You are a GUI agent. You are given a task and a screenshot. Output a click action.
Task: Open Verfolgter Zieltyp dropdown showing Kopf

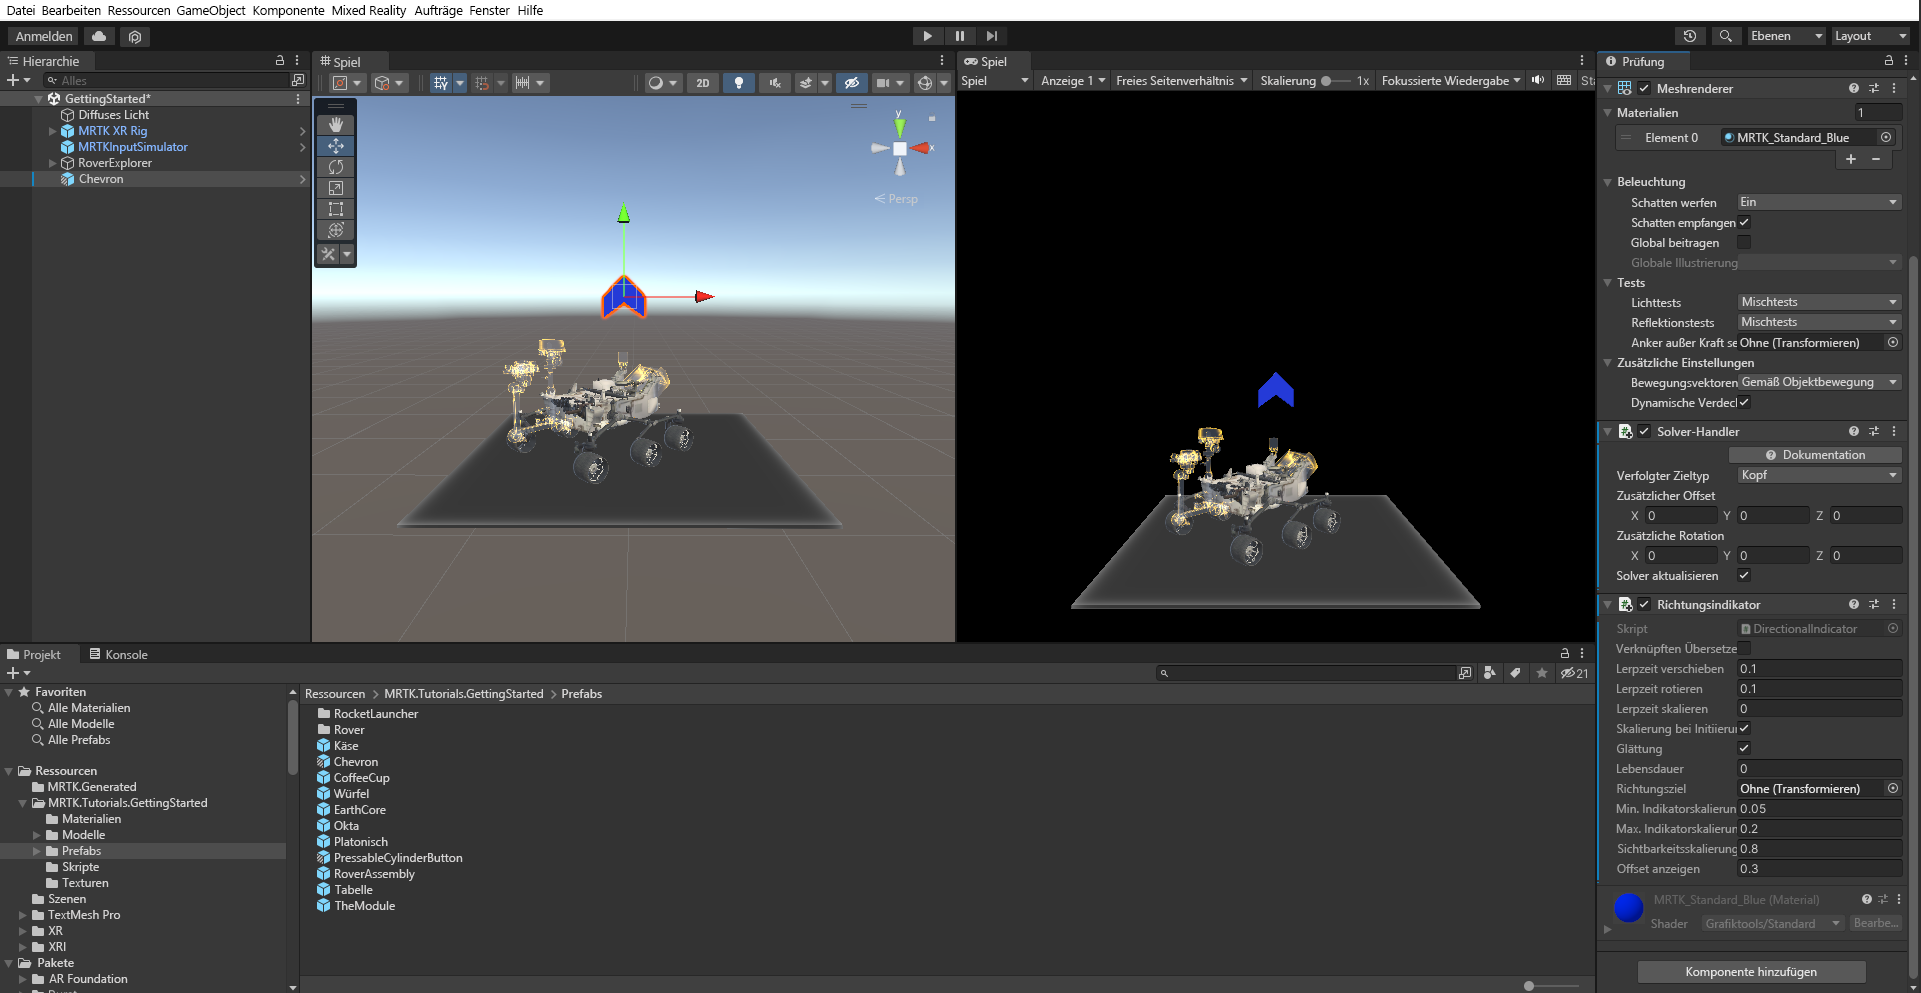[1819, 475]
